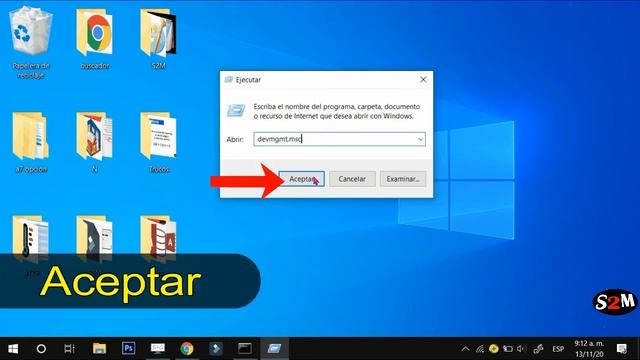The height and width of the screenshot is (360, 640).
Task: Select the Papelera de reciclaje desktop icon
Action: click(31, 42)
